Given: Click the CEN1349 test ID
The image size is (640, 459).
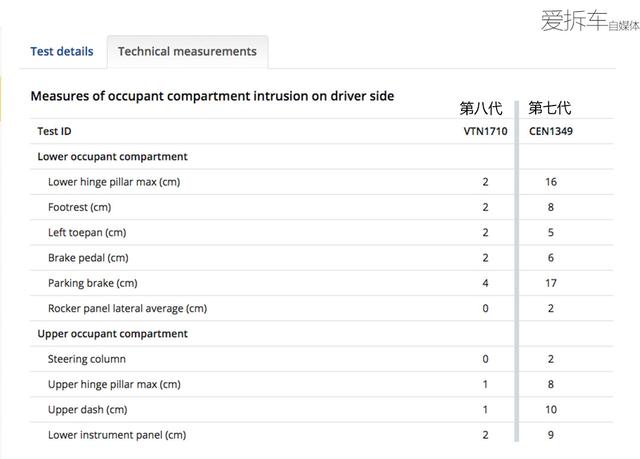Looking at the screenshot, I should pyautogui.click(x=551, y=131).
